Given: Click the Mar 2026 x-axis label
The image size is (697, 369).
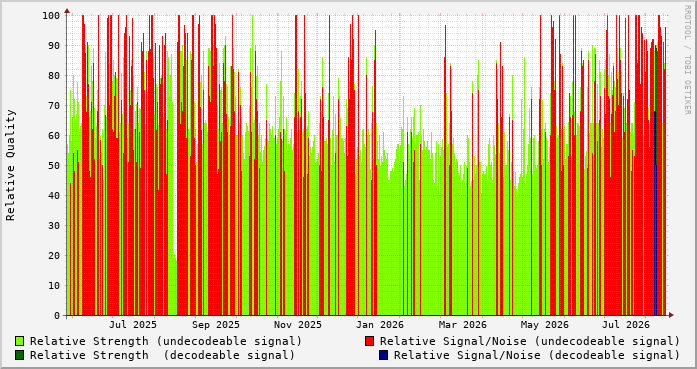Looking at the screenshot, I should 463,325.
